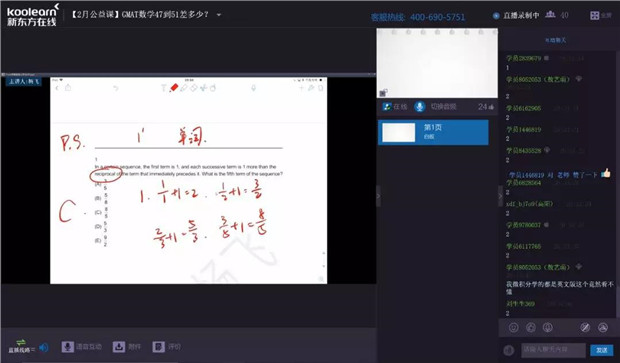The height and width of the screenshot is (363, 620).
Task: Click the rightmost chat toolbar icon
Action: click(603, 327)
